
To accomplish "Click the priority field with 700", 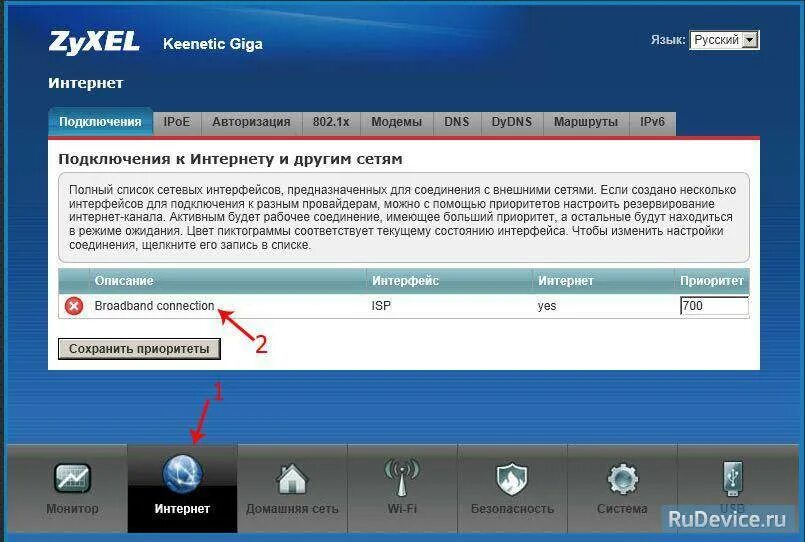I will tap(714, 306).
